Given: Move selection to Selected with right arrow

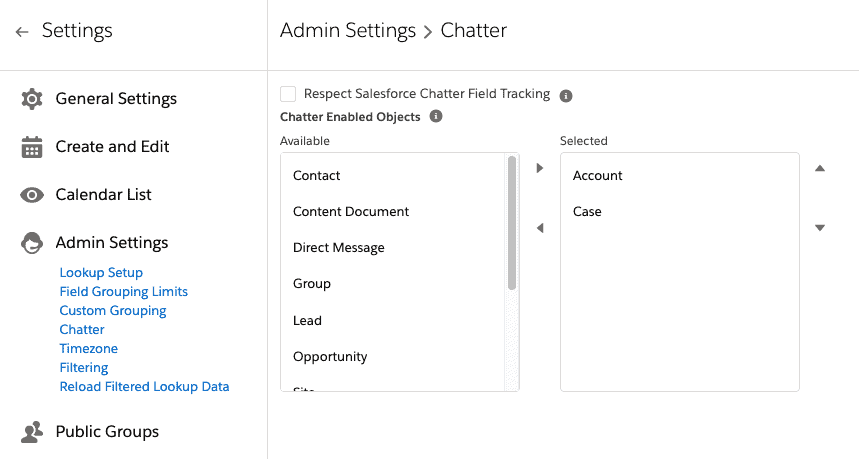Looking at the screenshot, I should pyautogui.click(x=540, y=168).
